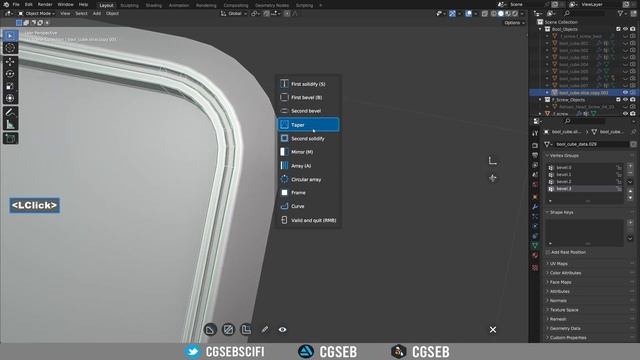Open the green Object Data tab in Properties

535,245
